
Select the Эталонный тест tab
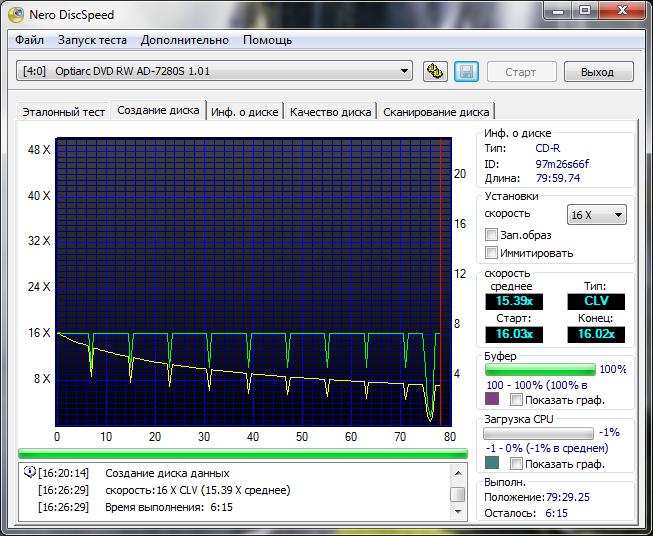(64, 112)
